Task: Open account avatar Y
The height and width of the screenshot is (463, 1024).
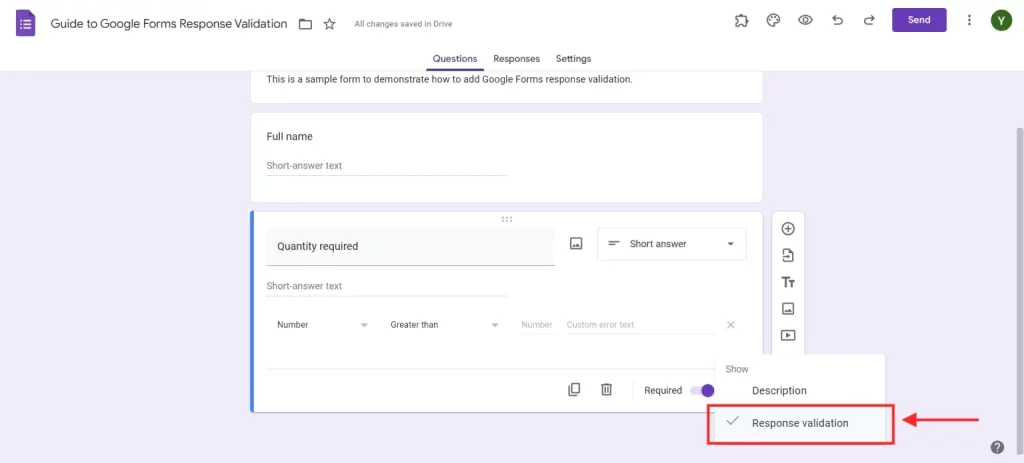Action: [x=1001, y=20]
